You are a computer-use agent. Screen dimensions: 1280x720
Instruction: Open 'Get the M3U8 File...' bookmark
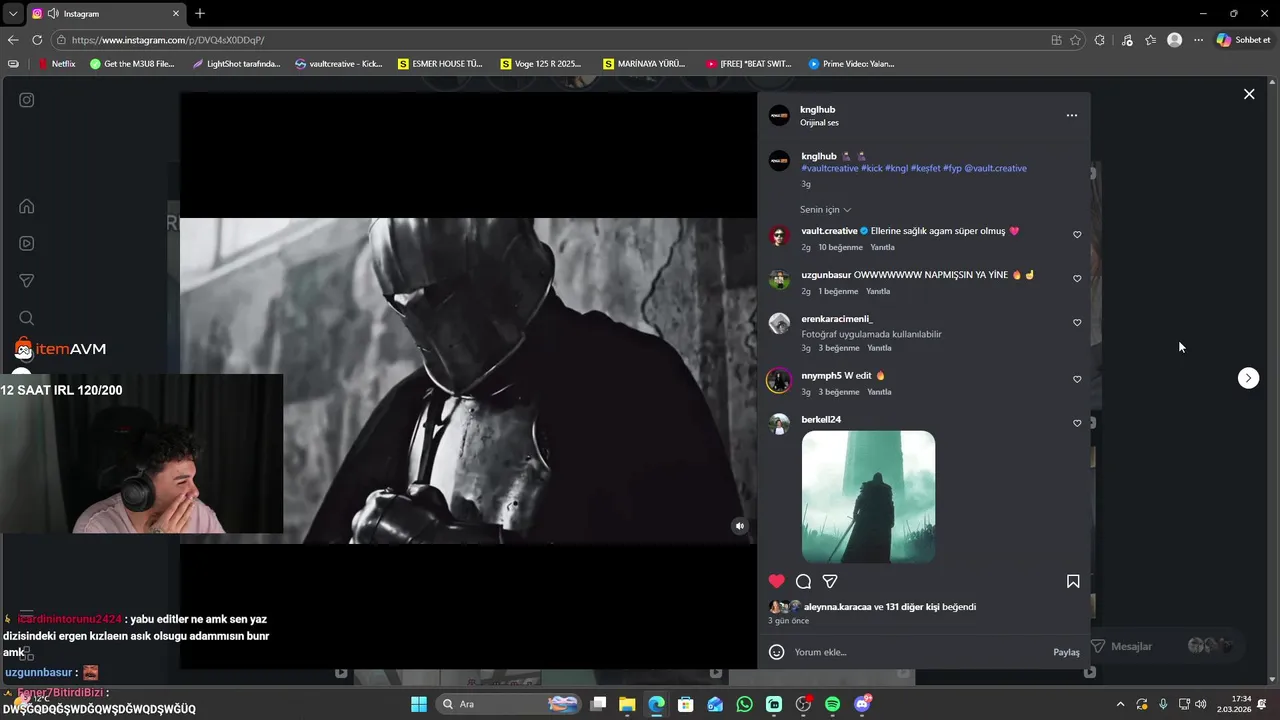click(133, 64)
